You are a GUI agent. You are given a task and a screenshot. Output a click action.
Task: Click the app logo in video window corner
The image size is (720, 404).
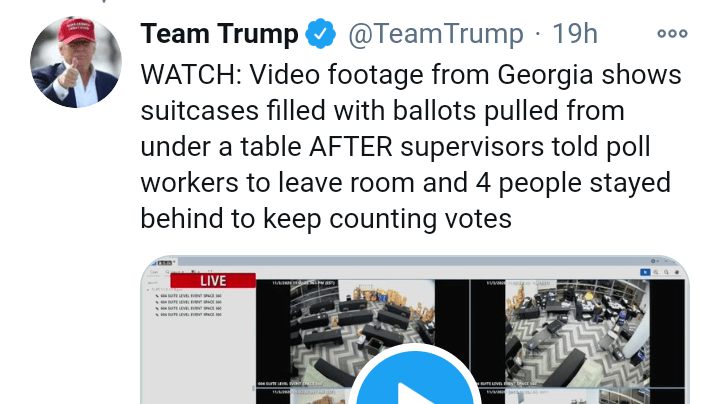coord(164,263)
